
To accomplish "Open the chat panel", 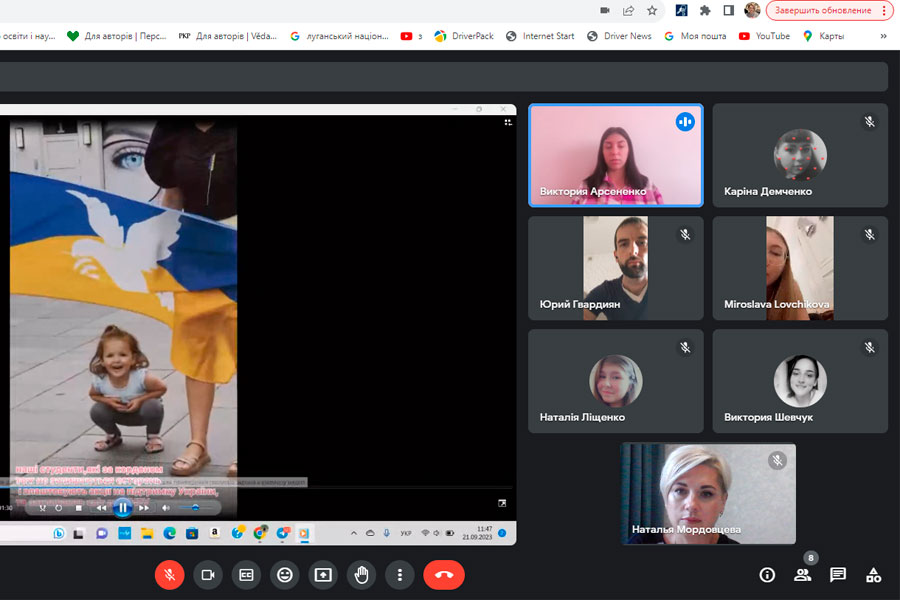I will (x=838, y=575).
